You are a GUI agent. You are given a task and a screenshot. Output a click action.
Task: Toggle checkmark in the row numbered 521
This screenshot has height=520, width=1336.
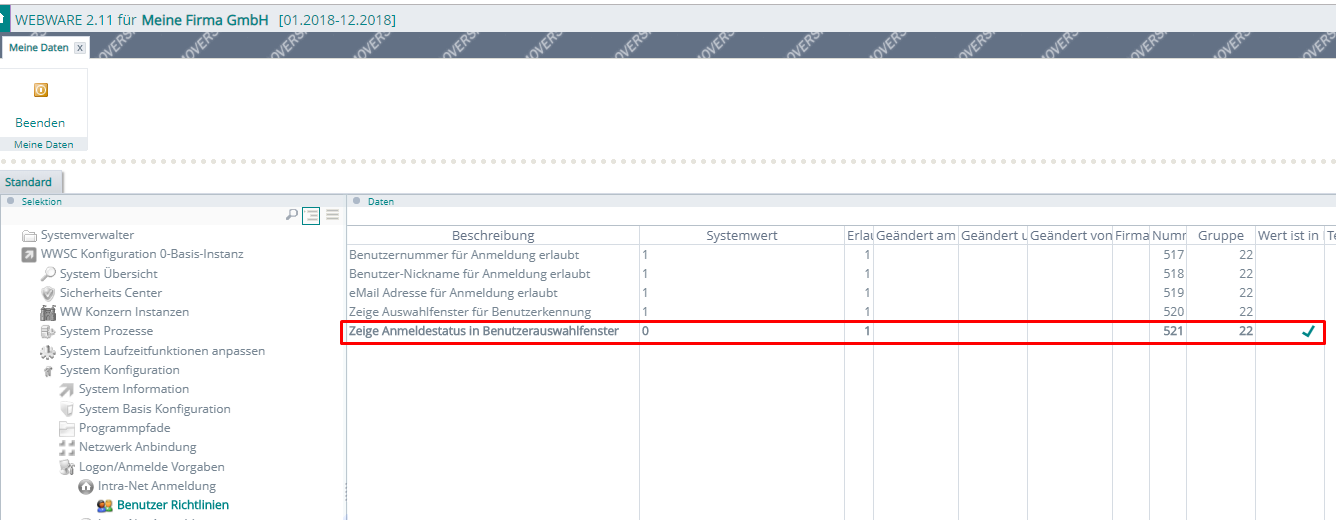pos(1308,332)
